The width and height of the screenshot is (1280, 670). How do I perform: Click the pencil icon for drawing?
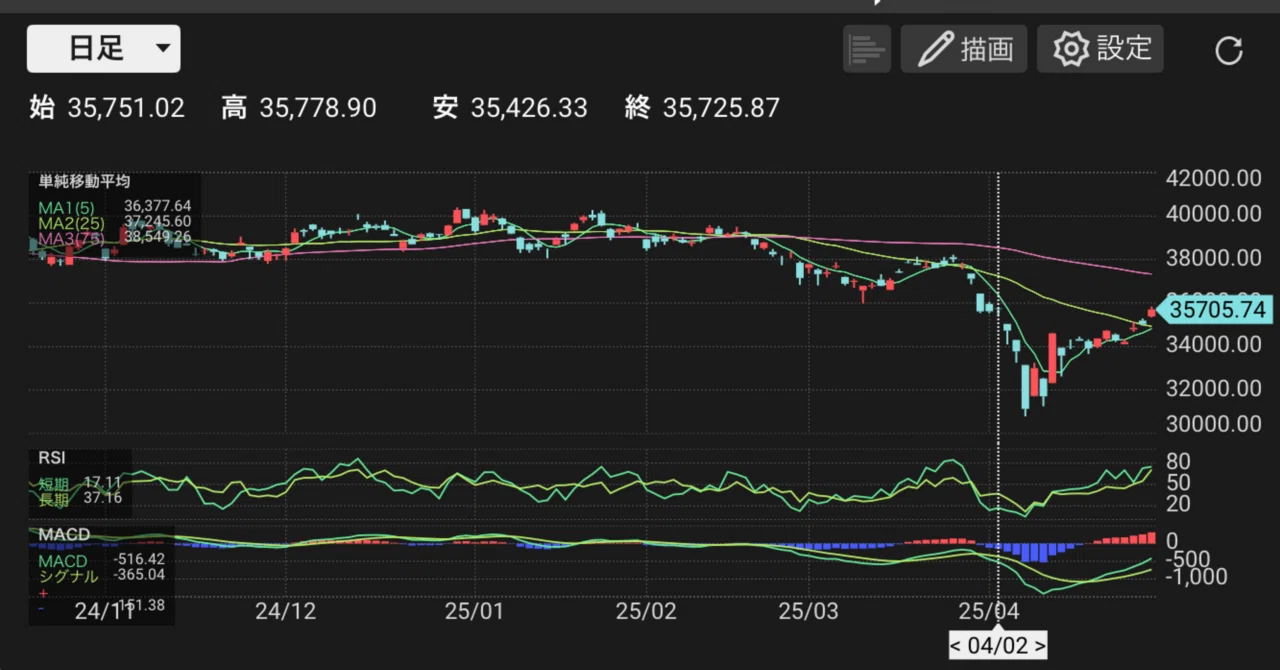click(x=935, y=49)
